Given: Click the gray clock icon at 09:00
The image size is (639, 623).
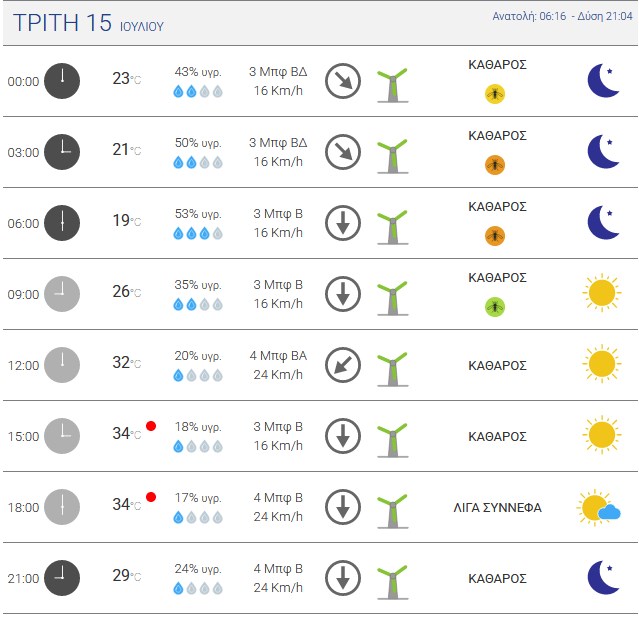Looking at the screenshot, I should coord(62,294).
